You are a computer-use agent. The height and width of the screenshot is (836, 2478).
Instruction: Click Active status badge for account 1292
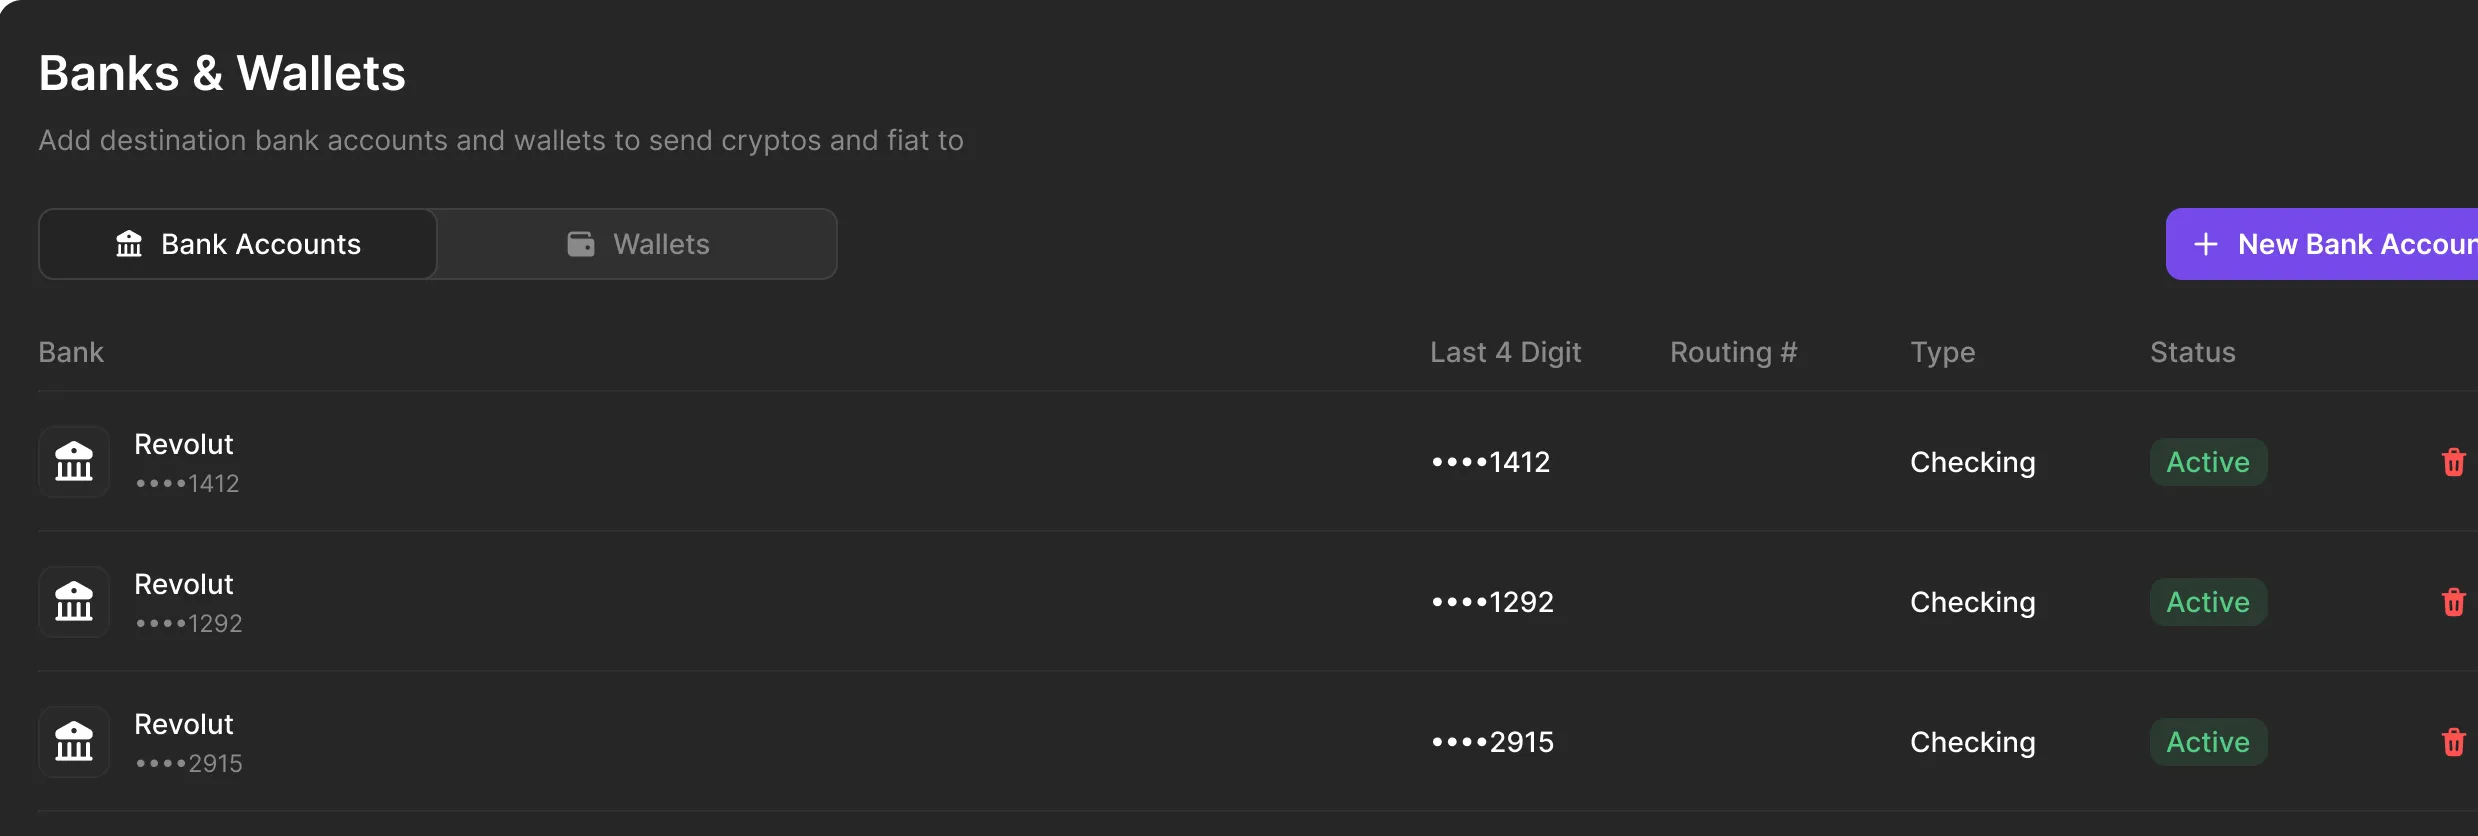pos(2207,602)
